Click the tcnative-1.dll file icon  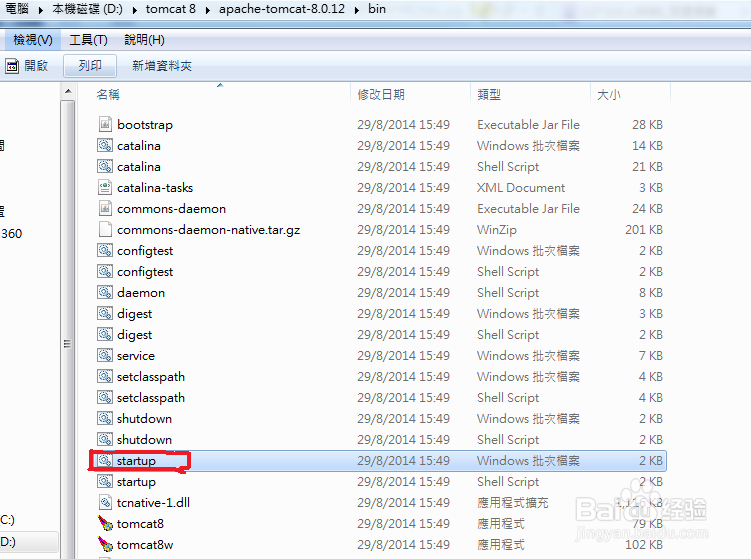click(105, 502)
